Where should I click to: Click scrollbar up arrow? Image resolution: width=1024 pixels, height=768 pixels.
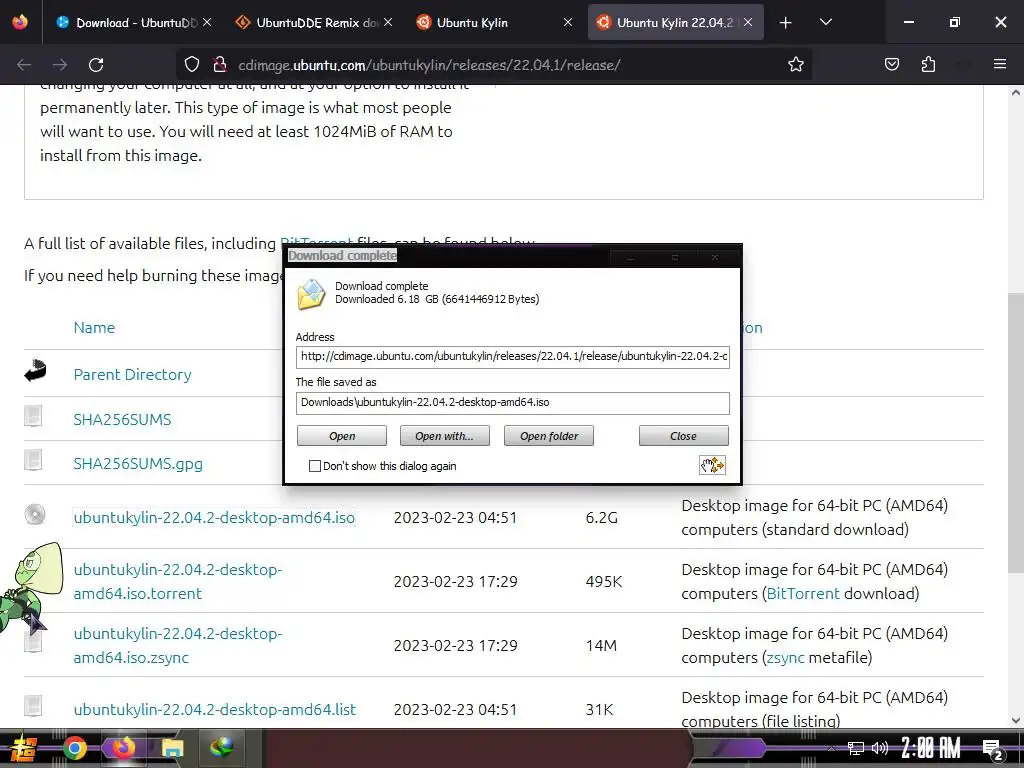(1016, 93)
